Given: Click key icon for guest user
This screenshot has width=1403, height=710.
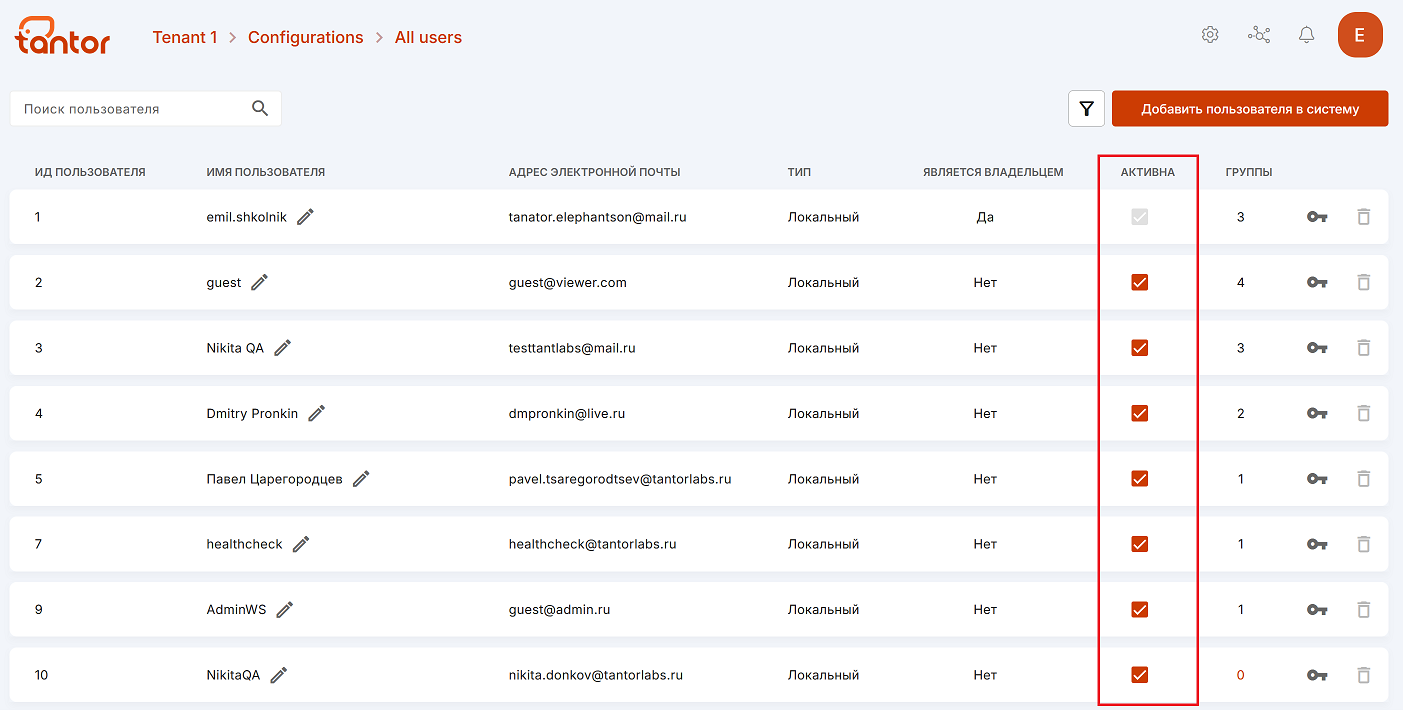Looking at the screenshot, I should pyautogui.click(x=1317, y=283).
